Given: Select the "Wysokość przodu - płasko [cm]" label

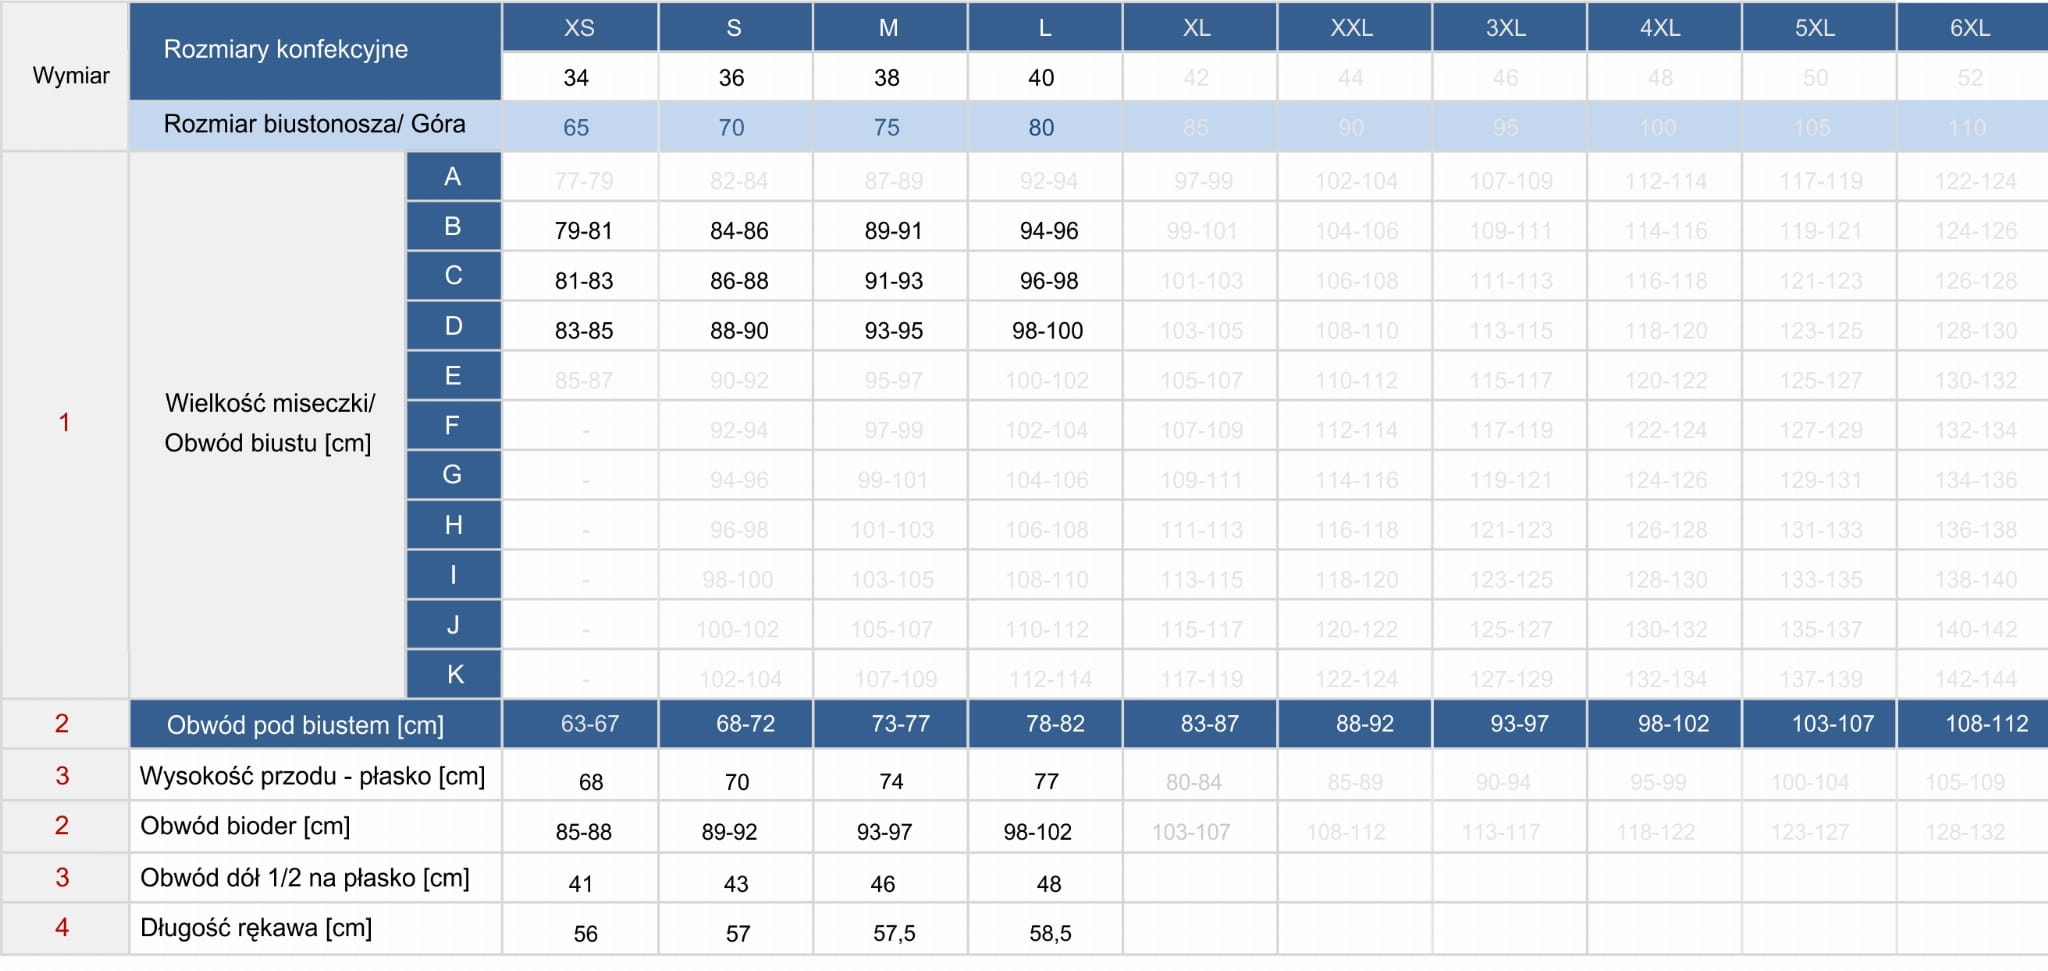Looking at the screenshot, I should point(312,776).
